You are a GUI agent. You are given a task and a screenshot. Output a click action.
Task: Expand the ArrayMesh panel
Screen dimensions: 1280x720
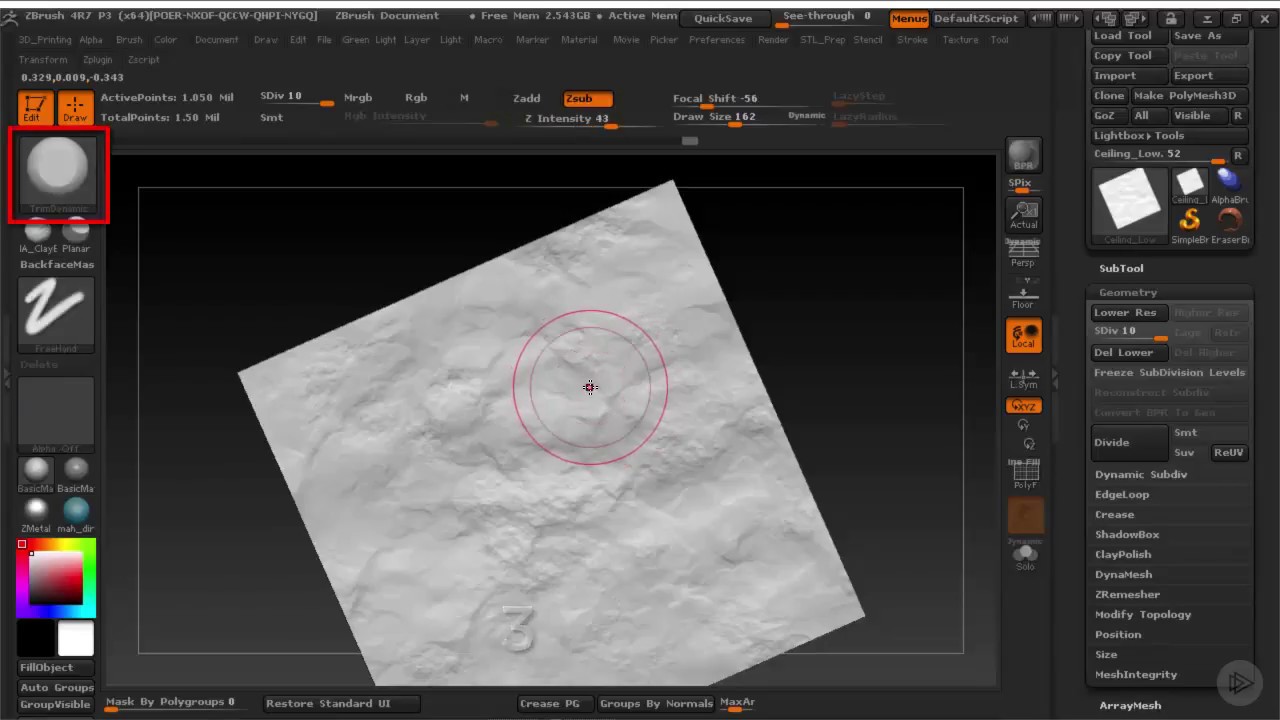click(x=1130, y=706)
